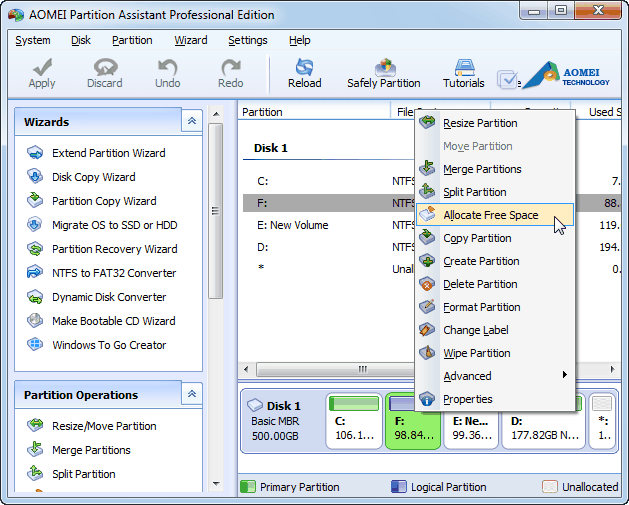Open the Help menu

(x=300, y=40)
